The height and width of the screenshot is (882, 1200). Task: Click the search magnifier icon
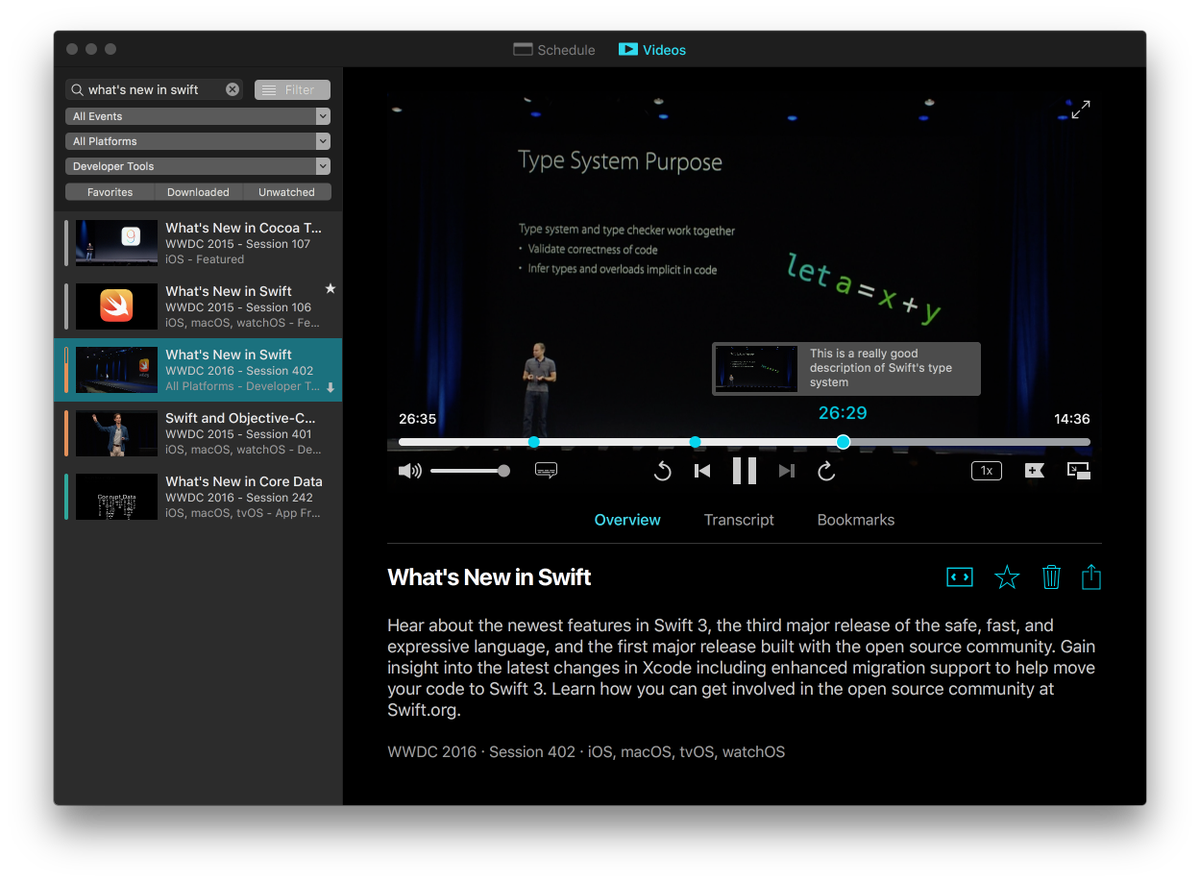coord(77,90)
